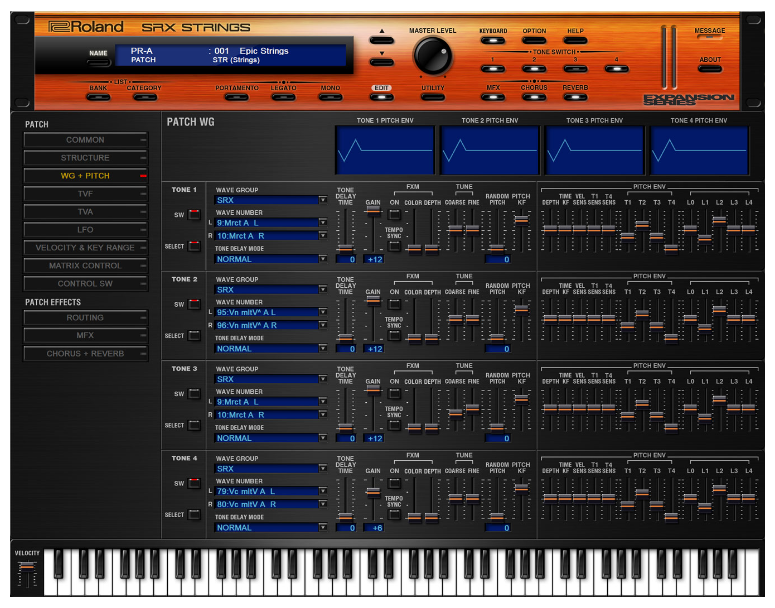Click the patch name LCD display

point(230,55)
